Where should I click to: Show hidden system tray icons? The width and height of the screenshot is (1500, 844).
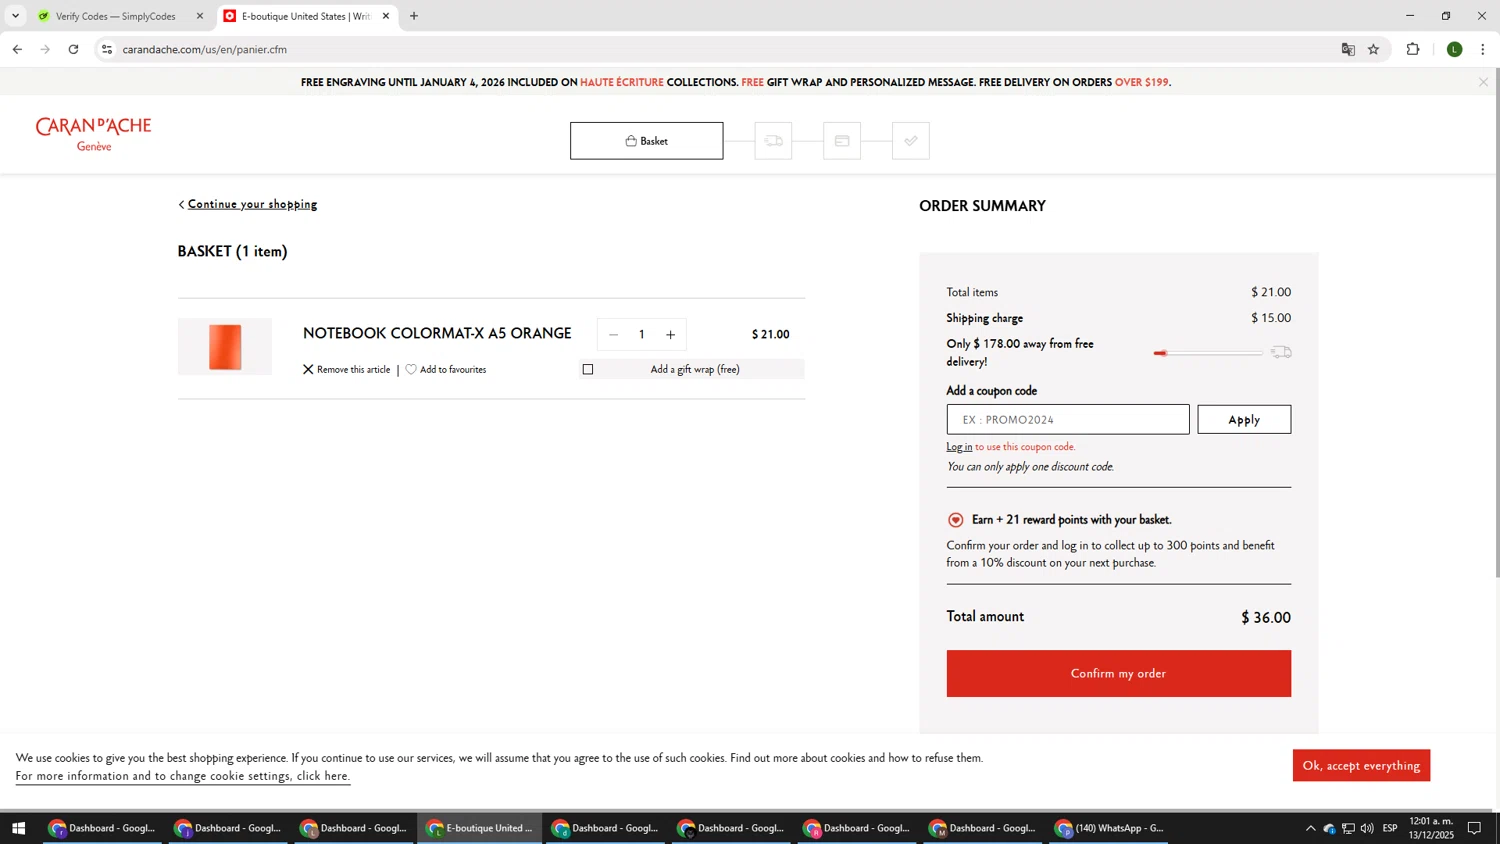tap(1310, 828)
